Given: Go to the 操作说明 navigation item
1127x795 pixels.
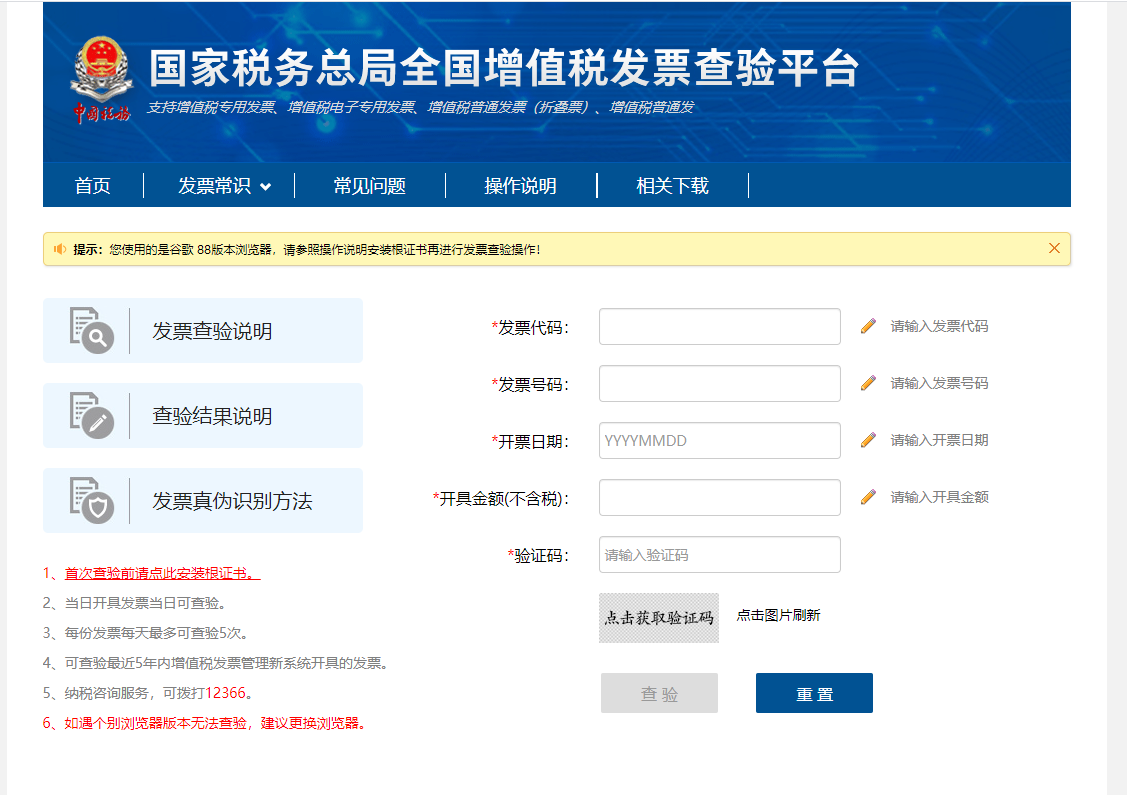Looking at the screenshot, I should tap(520, 186).
